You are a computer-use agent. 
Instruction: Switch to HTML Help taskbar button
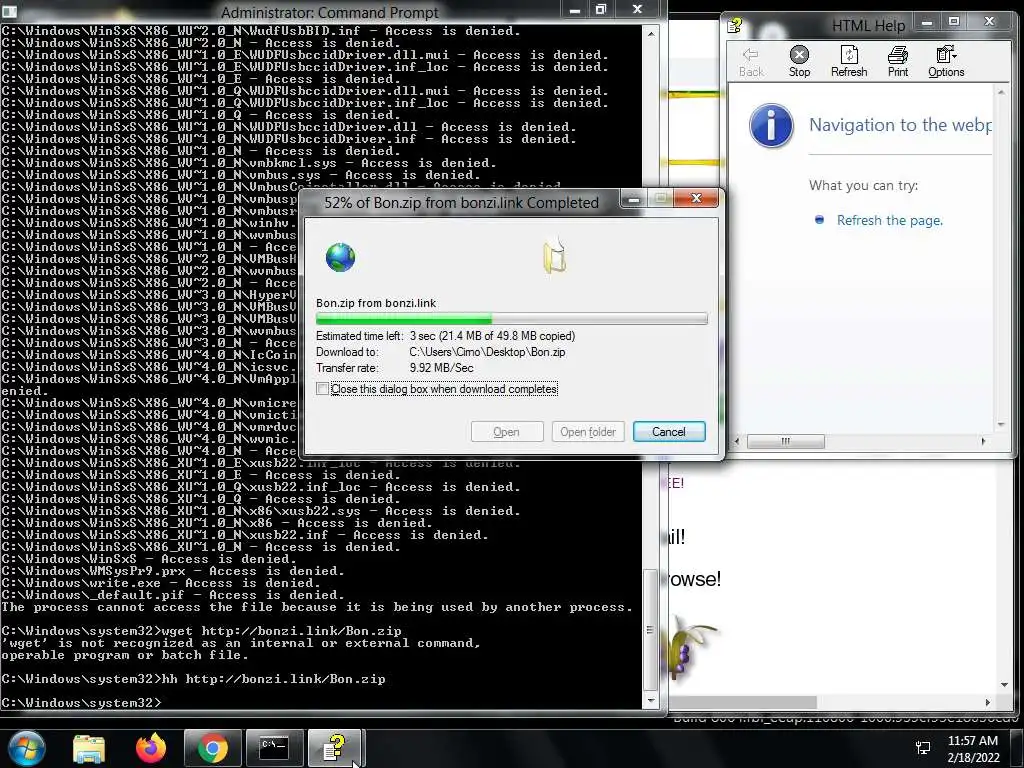(334, 748)
